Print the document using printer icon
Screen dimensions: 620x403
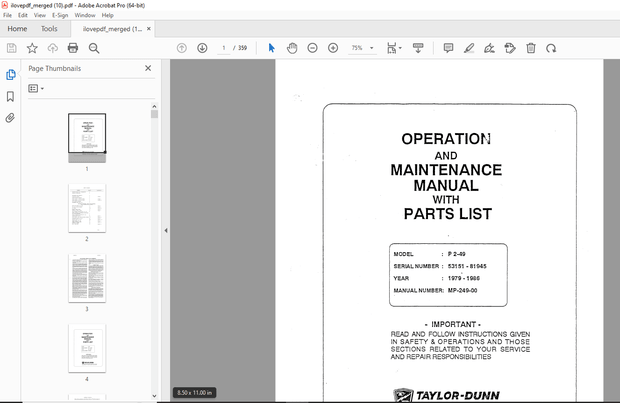coord(73,48)
